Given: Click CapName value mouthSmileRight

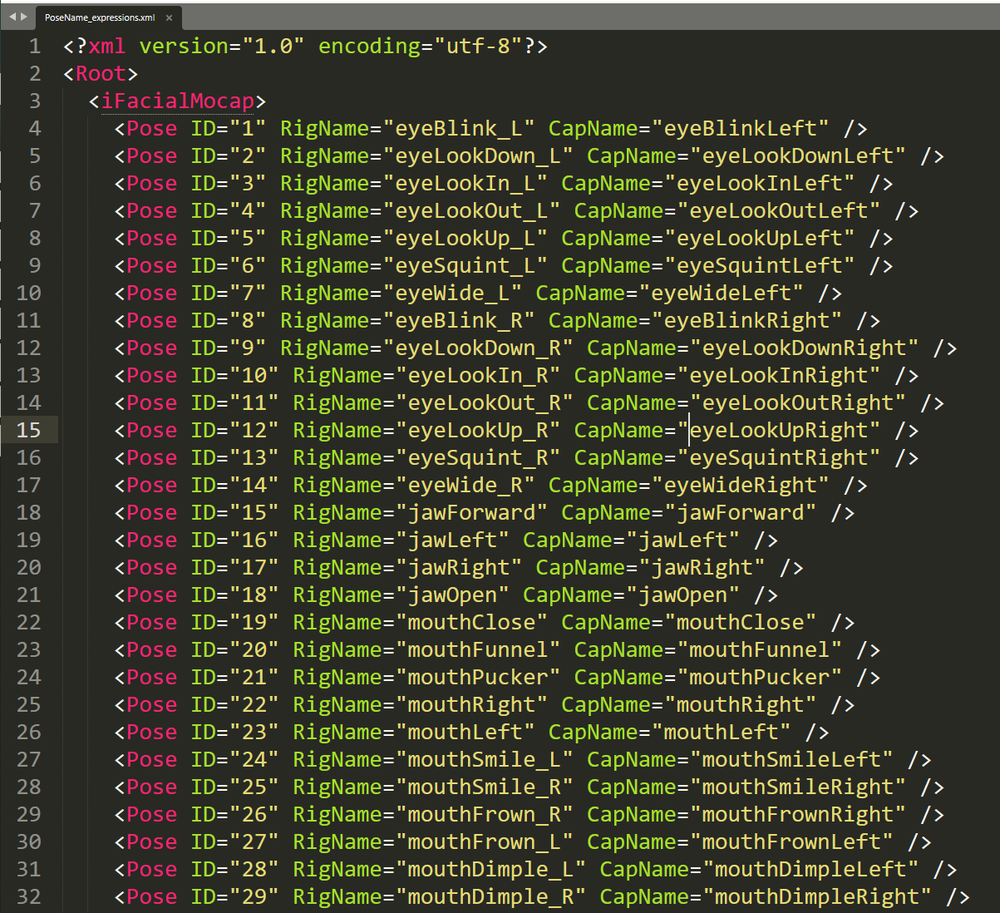Looking at the screenshot, I should pyautogui.click(x=797, y=787).
